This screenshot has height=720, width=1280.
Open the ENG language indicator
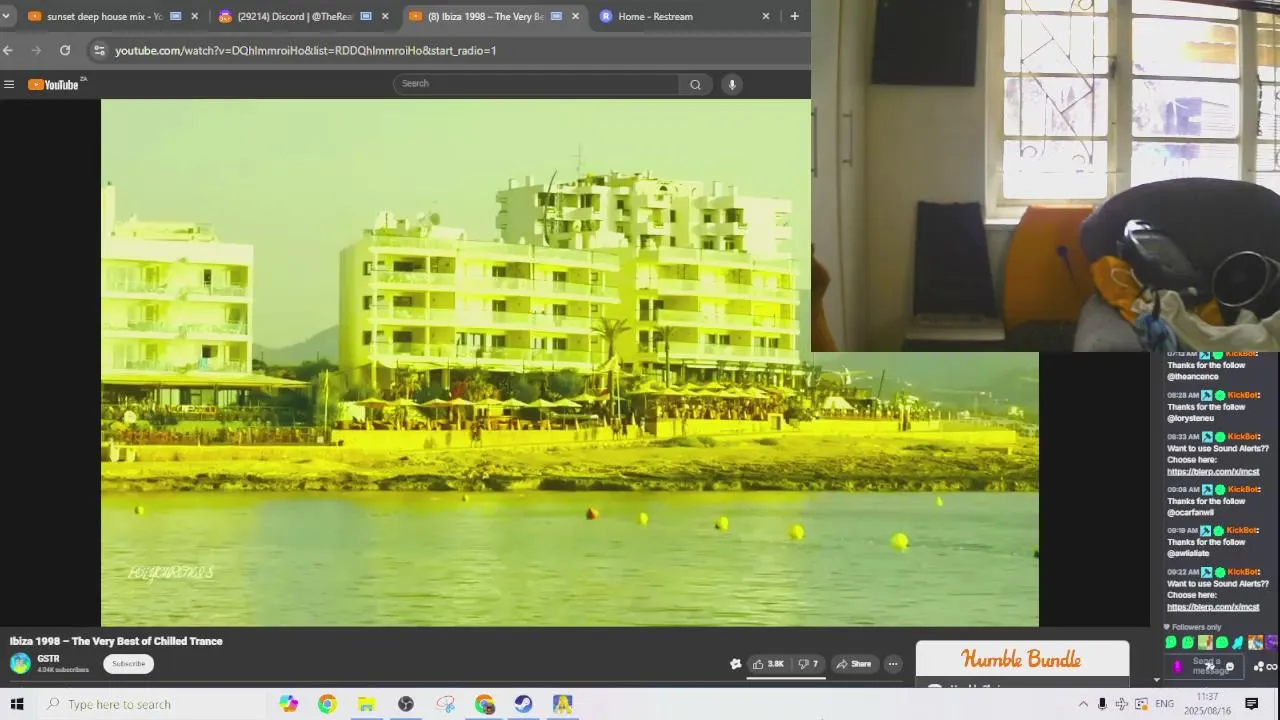[1165, 704]
